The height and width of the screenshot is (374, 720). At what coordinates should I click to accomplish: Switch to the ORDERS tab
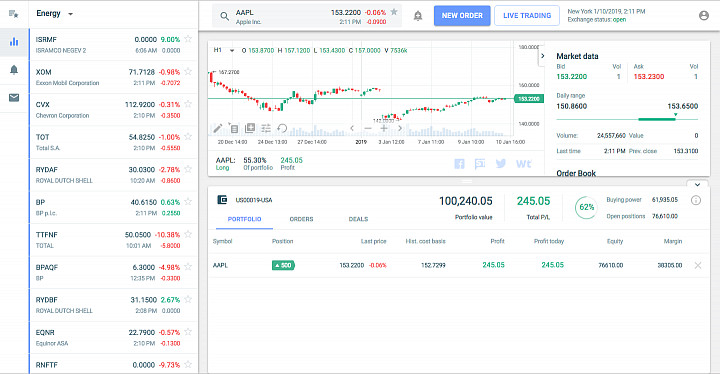coord(301,219)
